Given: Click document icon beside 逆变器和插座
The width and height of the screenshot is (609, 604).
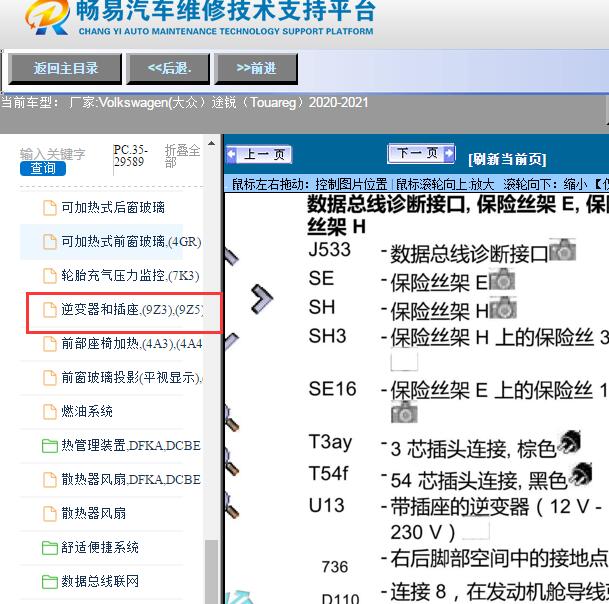Looking at the screenshot, I should 49,310.
